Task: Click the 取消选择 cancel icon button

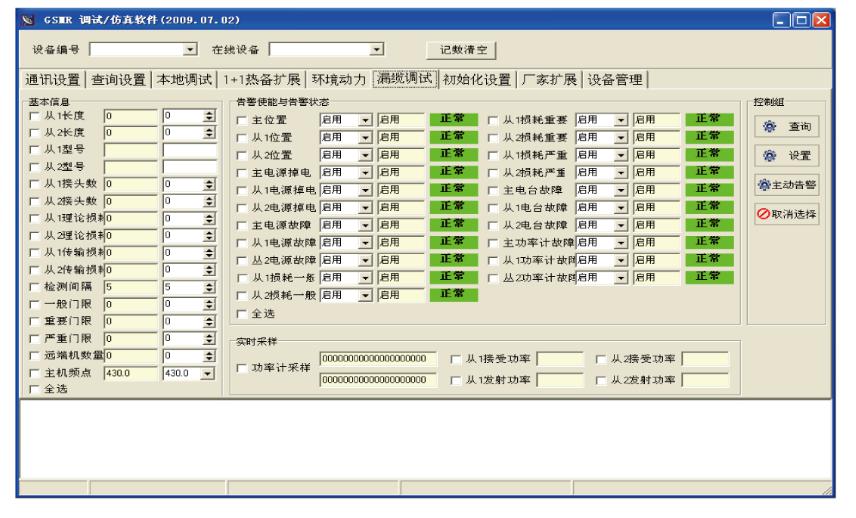Action: pos(784,215)
